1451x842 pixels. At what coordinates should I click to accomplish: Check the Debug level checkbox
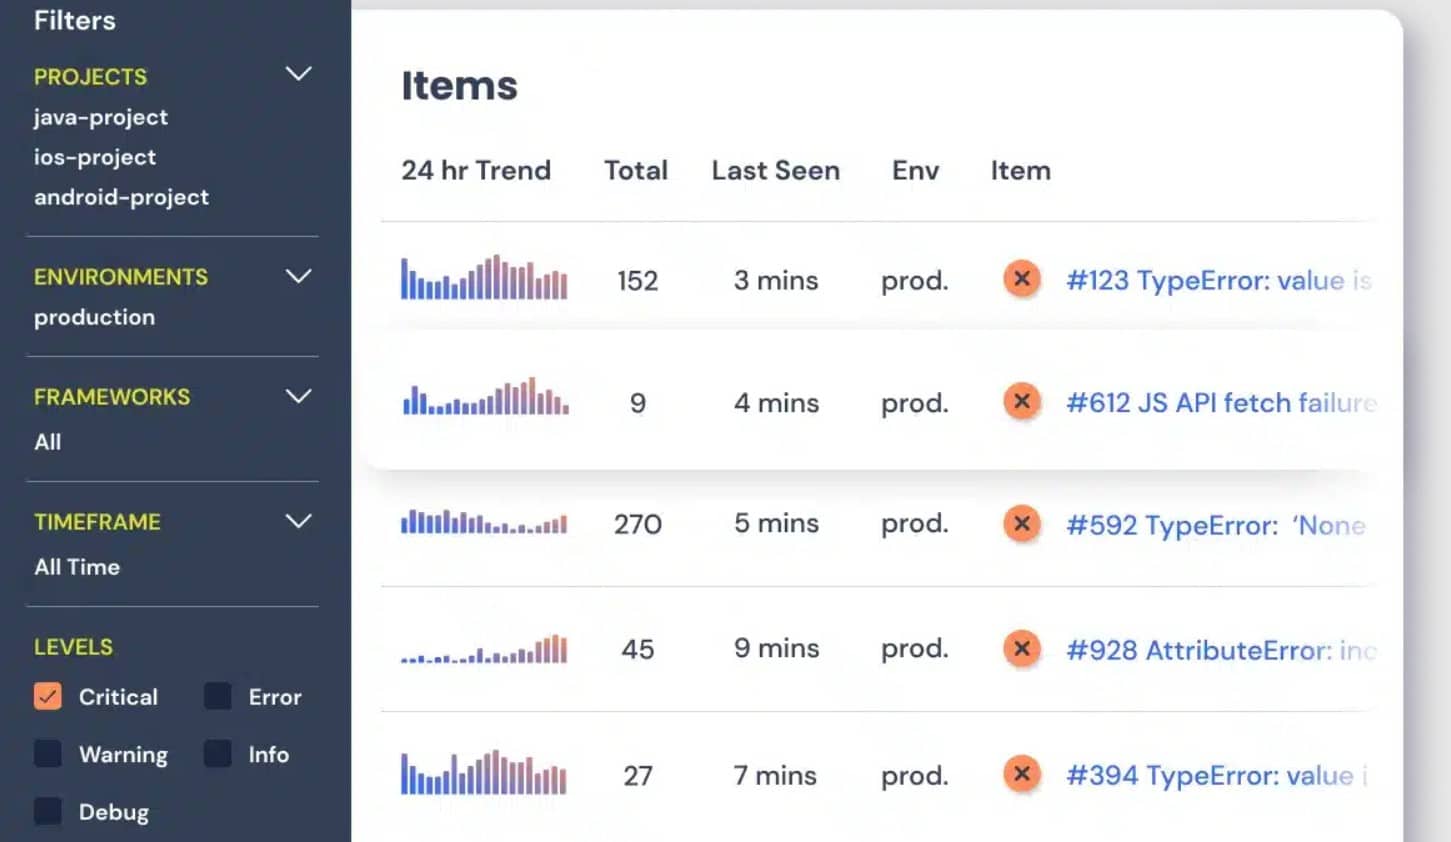pyautogui.click(x=47, y=812)
